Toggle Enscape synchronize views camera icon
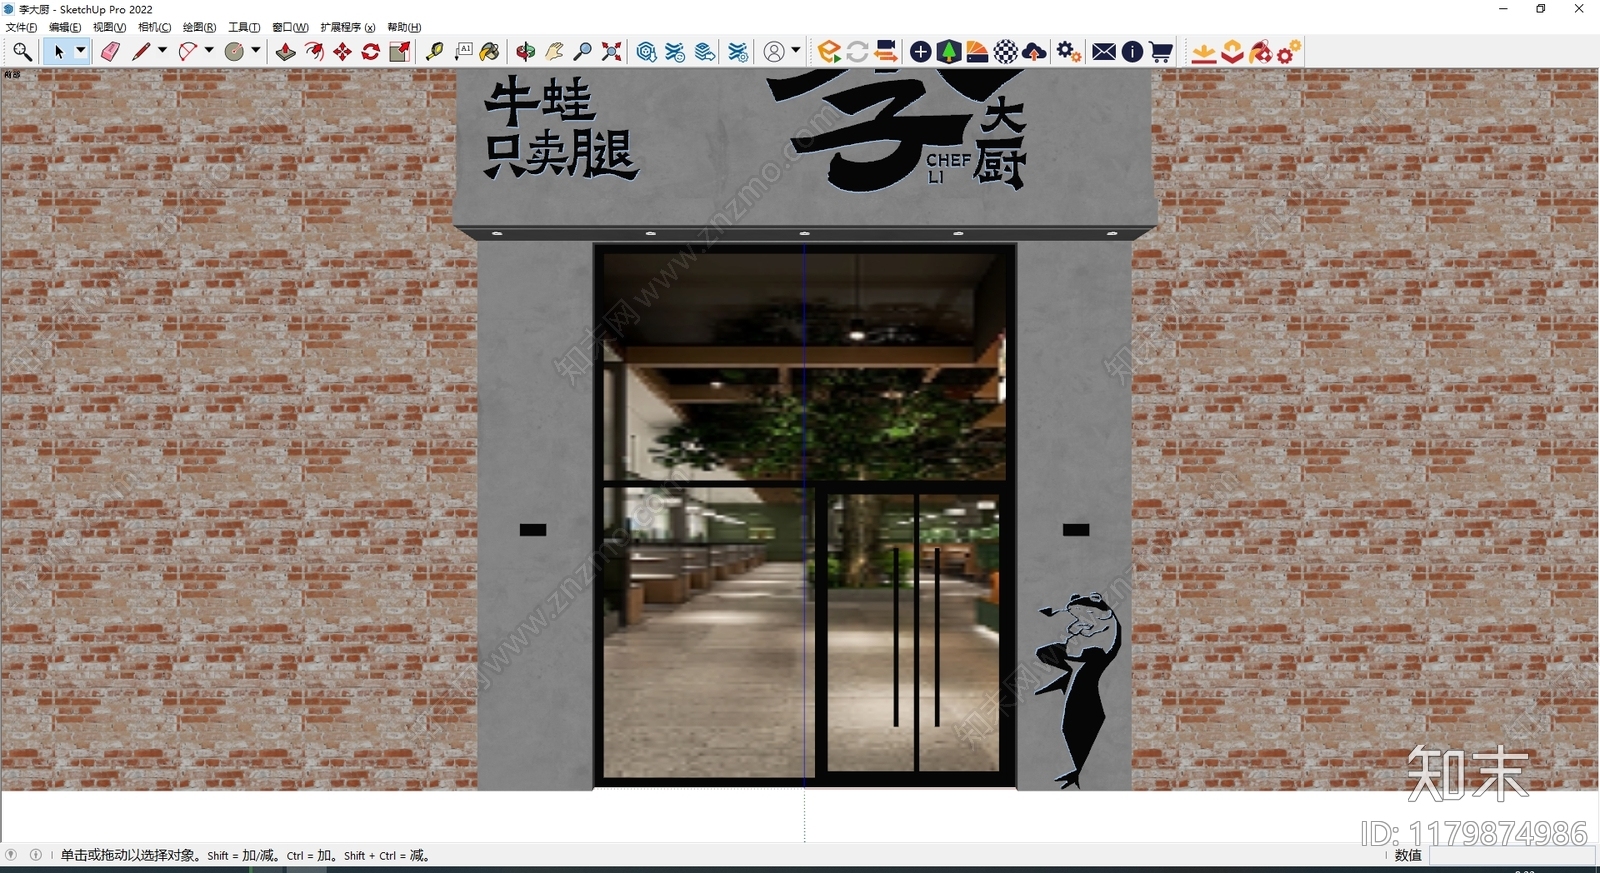This screenshot has height=873, width=1600. coord(886,52)
